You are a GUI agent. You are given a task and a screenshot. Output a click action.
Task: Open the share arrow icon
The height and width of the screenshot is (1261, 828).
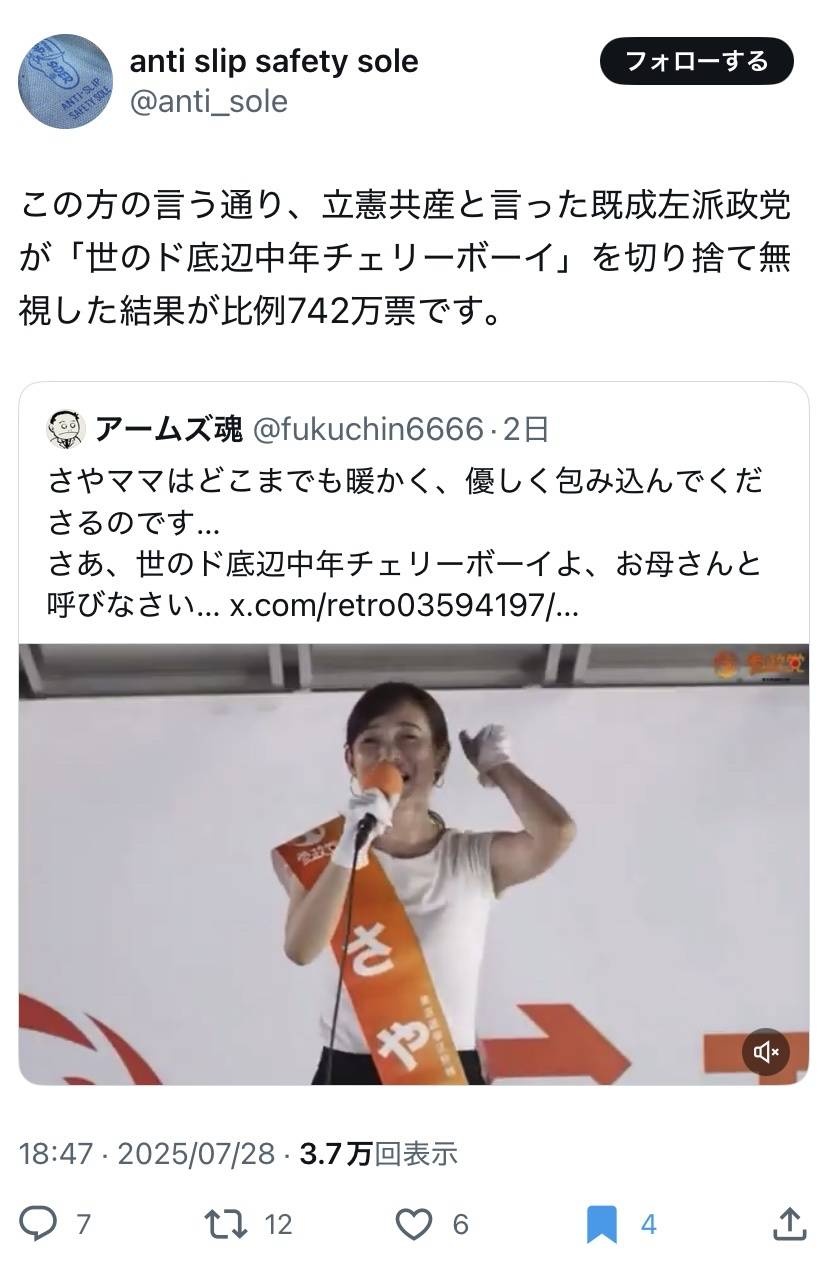(x=790, y=1222)
